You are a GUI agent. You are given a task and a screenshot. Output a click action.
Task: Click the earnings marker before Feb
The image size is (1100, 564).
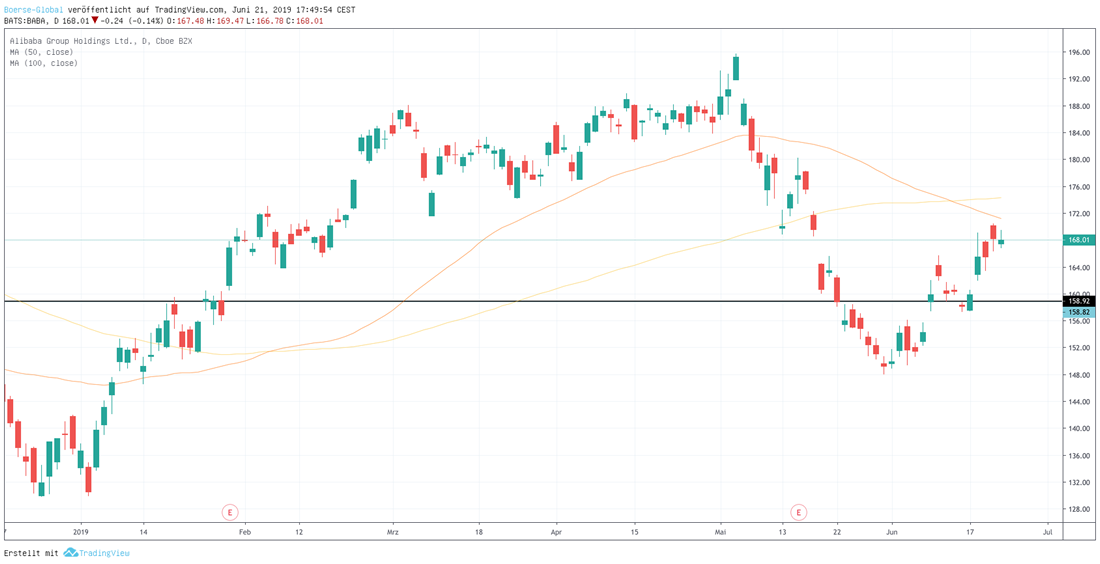coord(230,512)
